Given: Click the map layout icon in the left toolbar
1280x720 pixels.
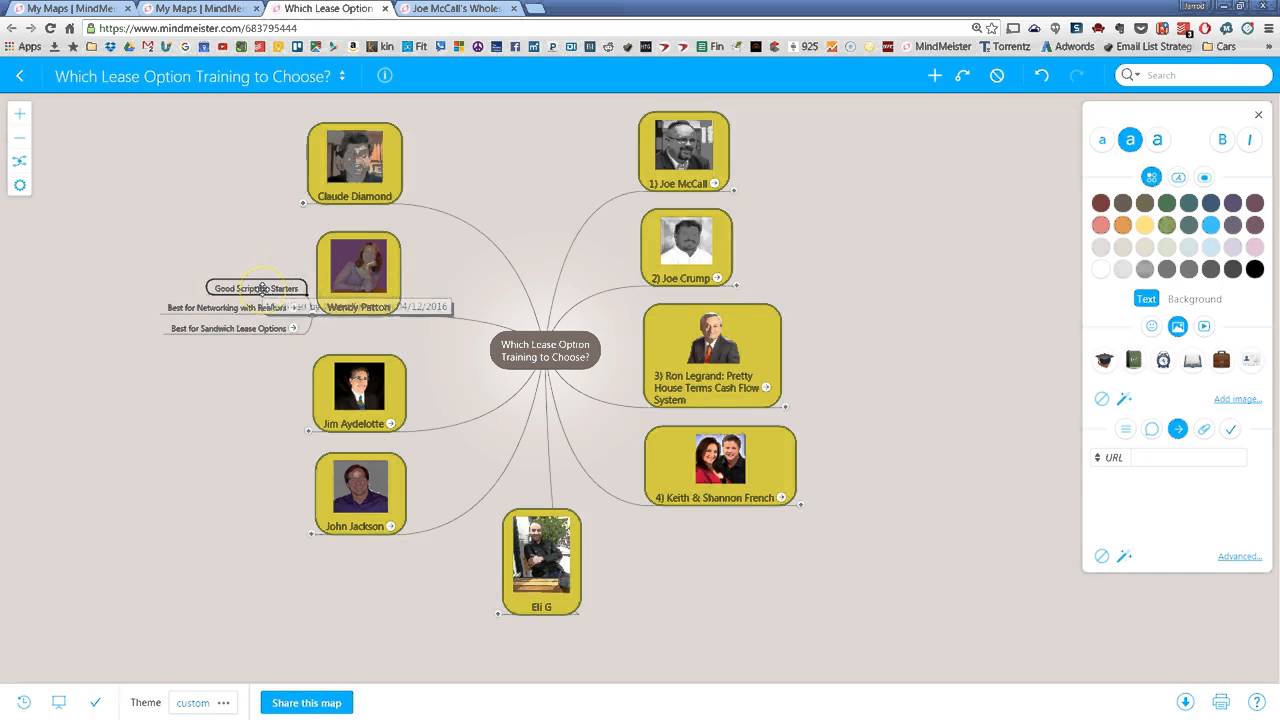Looking at the screenshot, I should (x=20, y=161).
